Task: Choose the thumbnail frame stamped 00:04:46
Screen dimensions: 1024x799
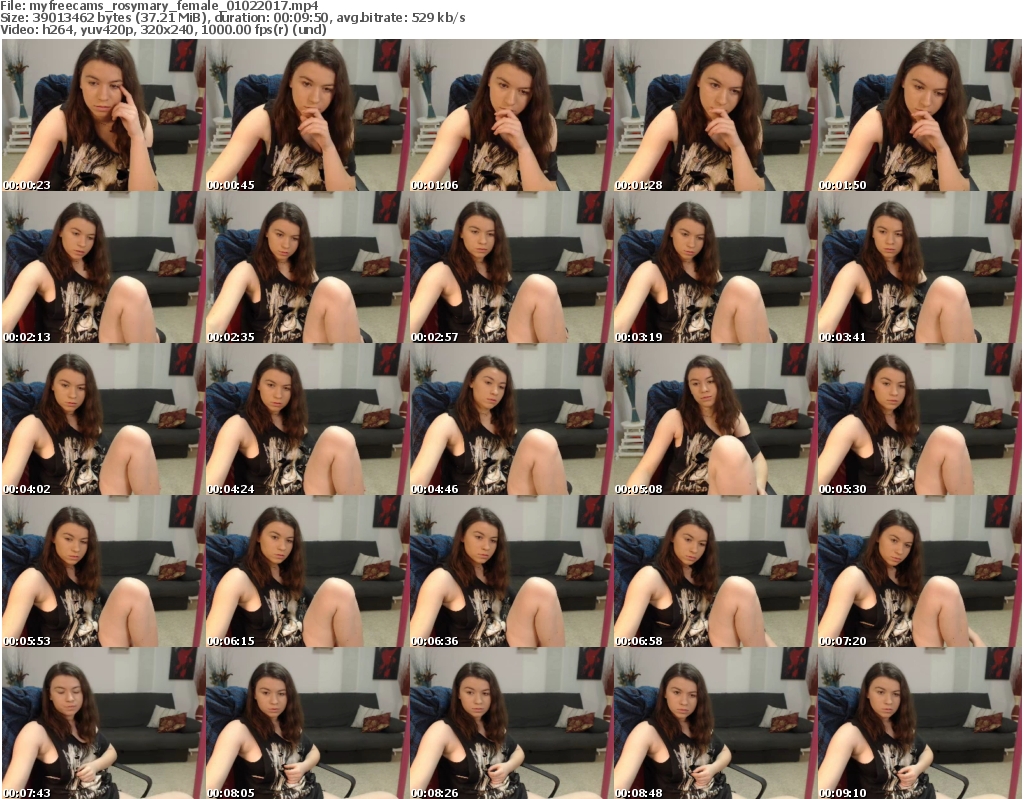Action: [511, 419]
